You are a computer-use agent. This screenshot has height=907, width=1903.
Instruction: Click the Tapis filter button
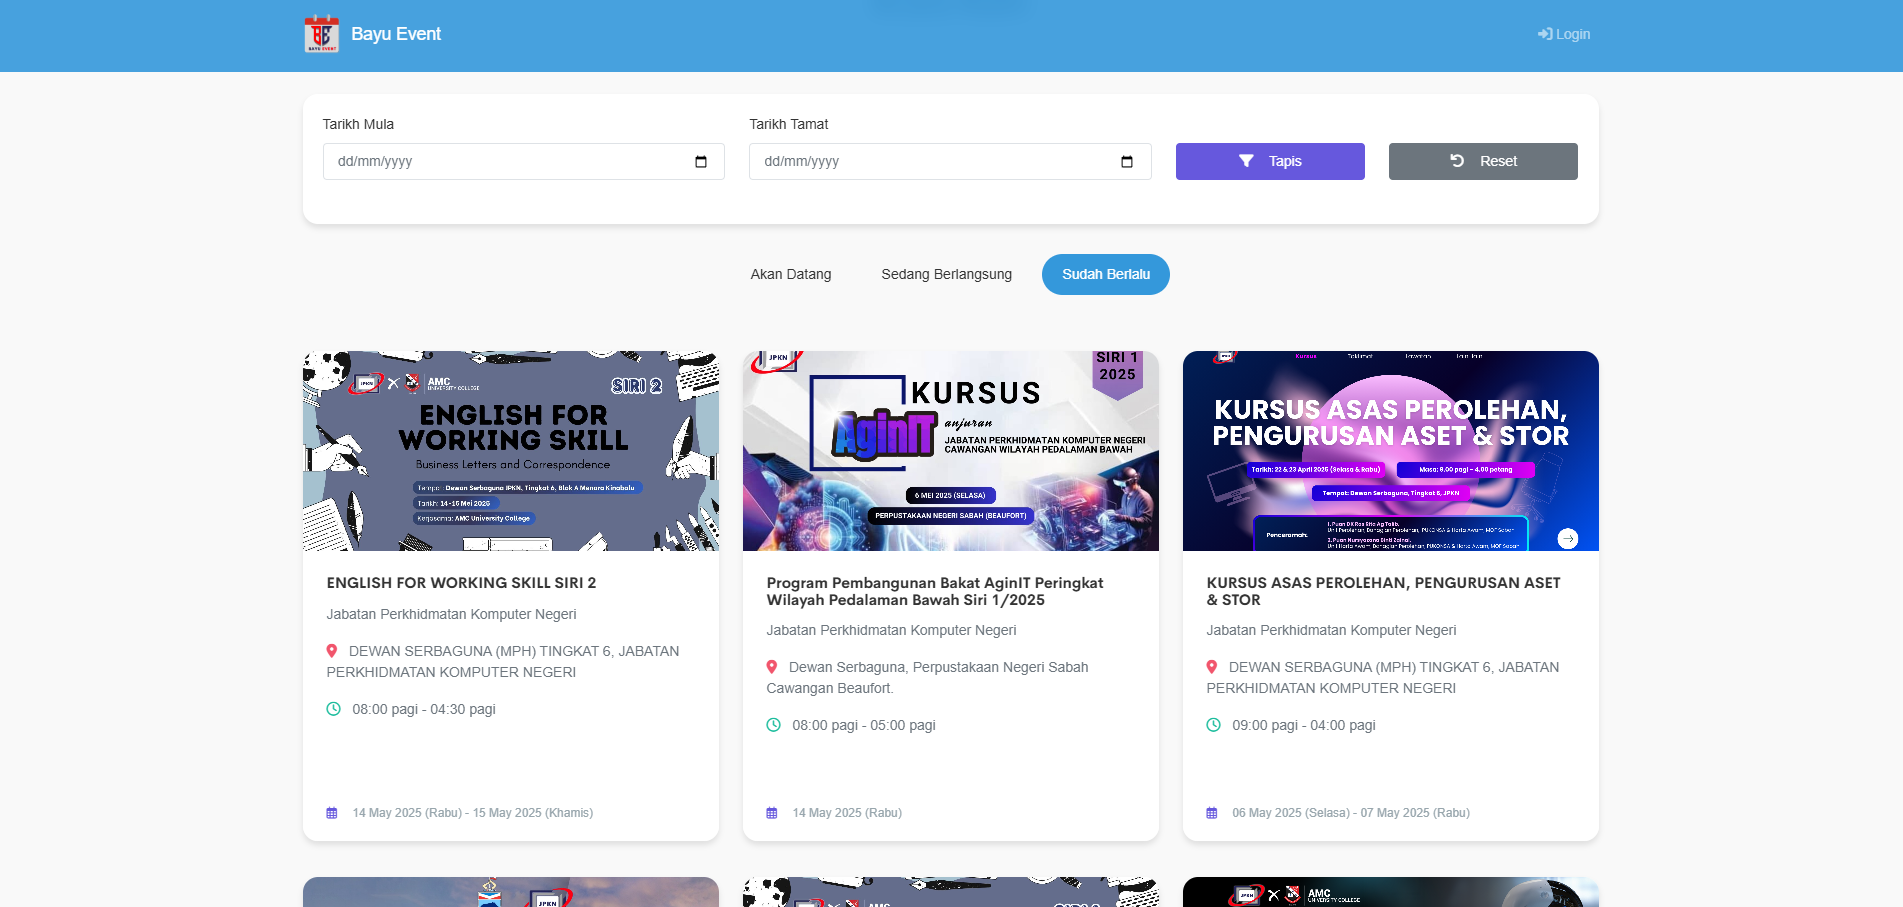(1269, 161)
